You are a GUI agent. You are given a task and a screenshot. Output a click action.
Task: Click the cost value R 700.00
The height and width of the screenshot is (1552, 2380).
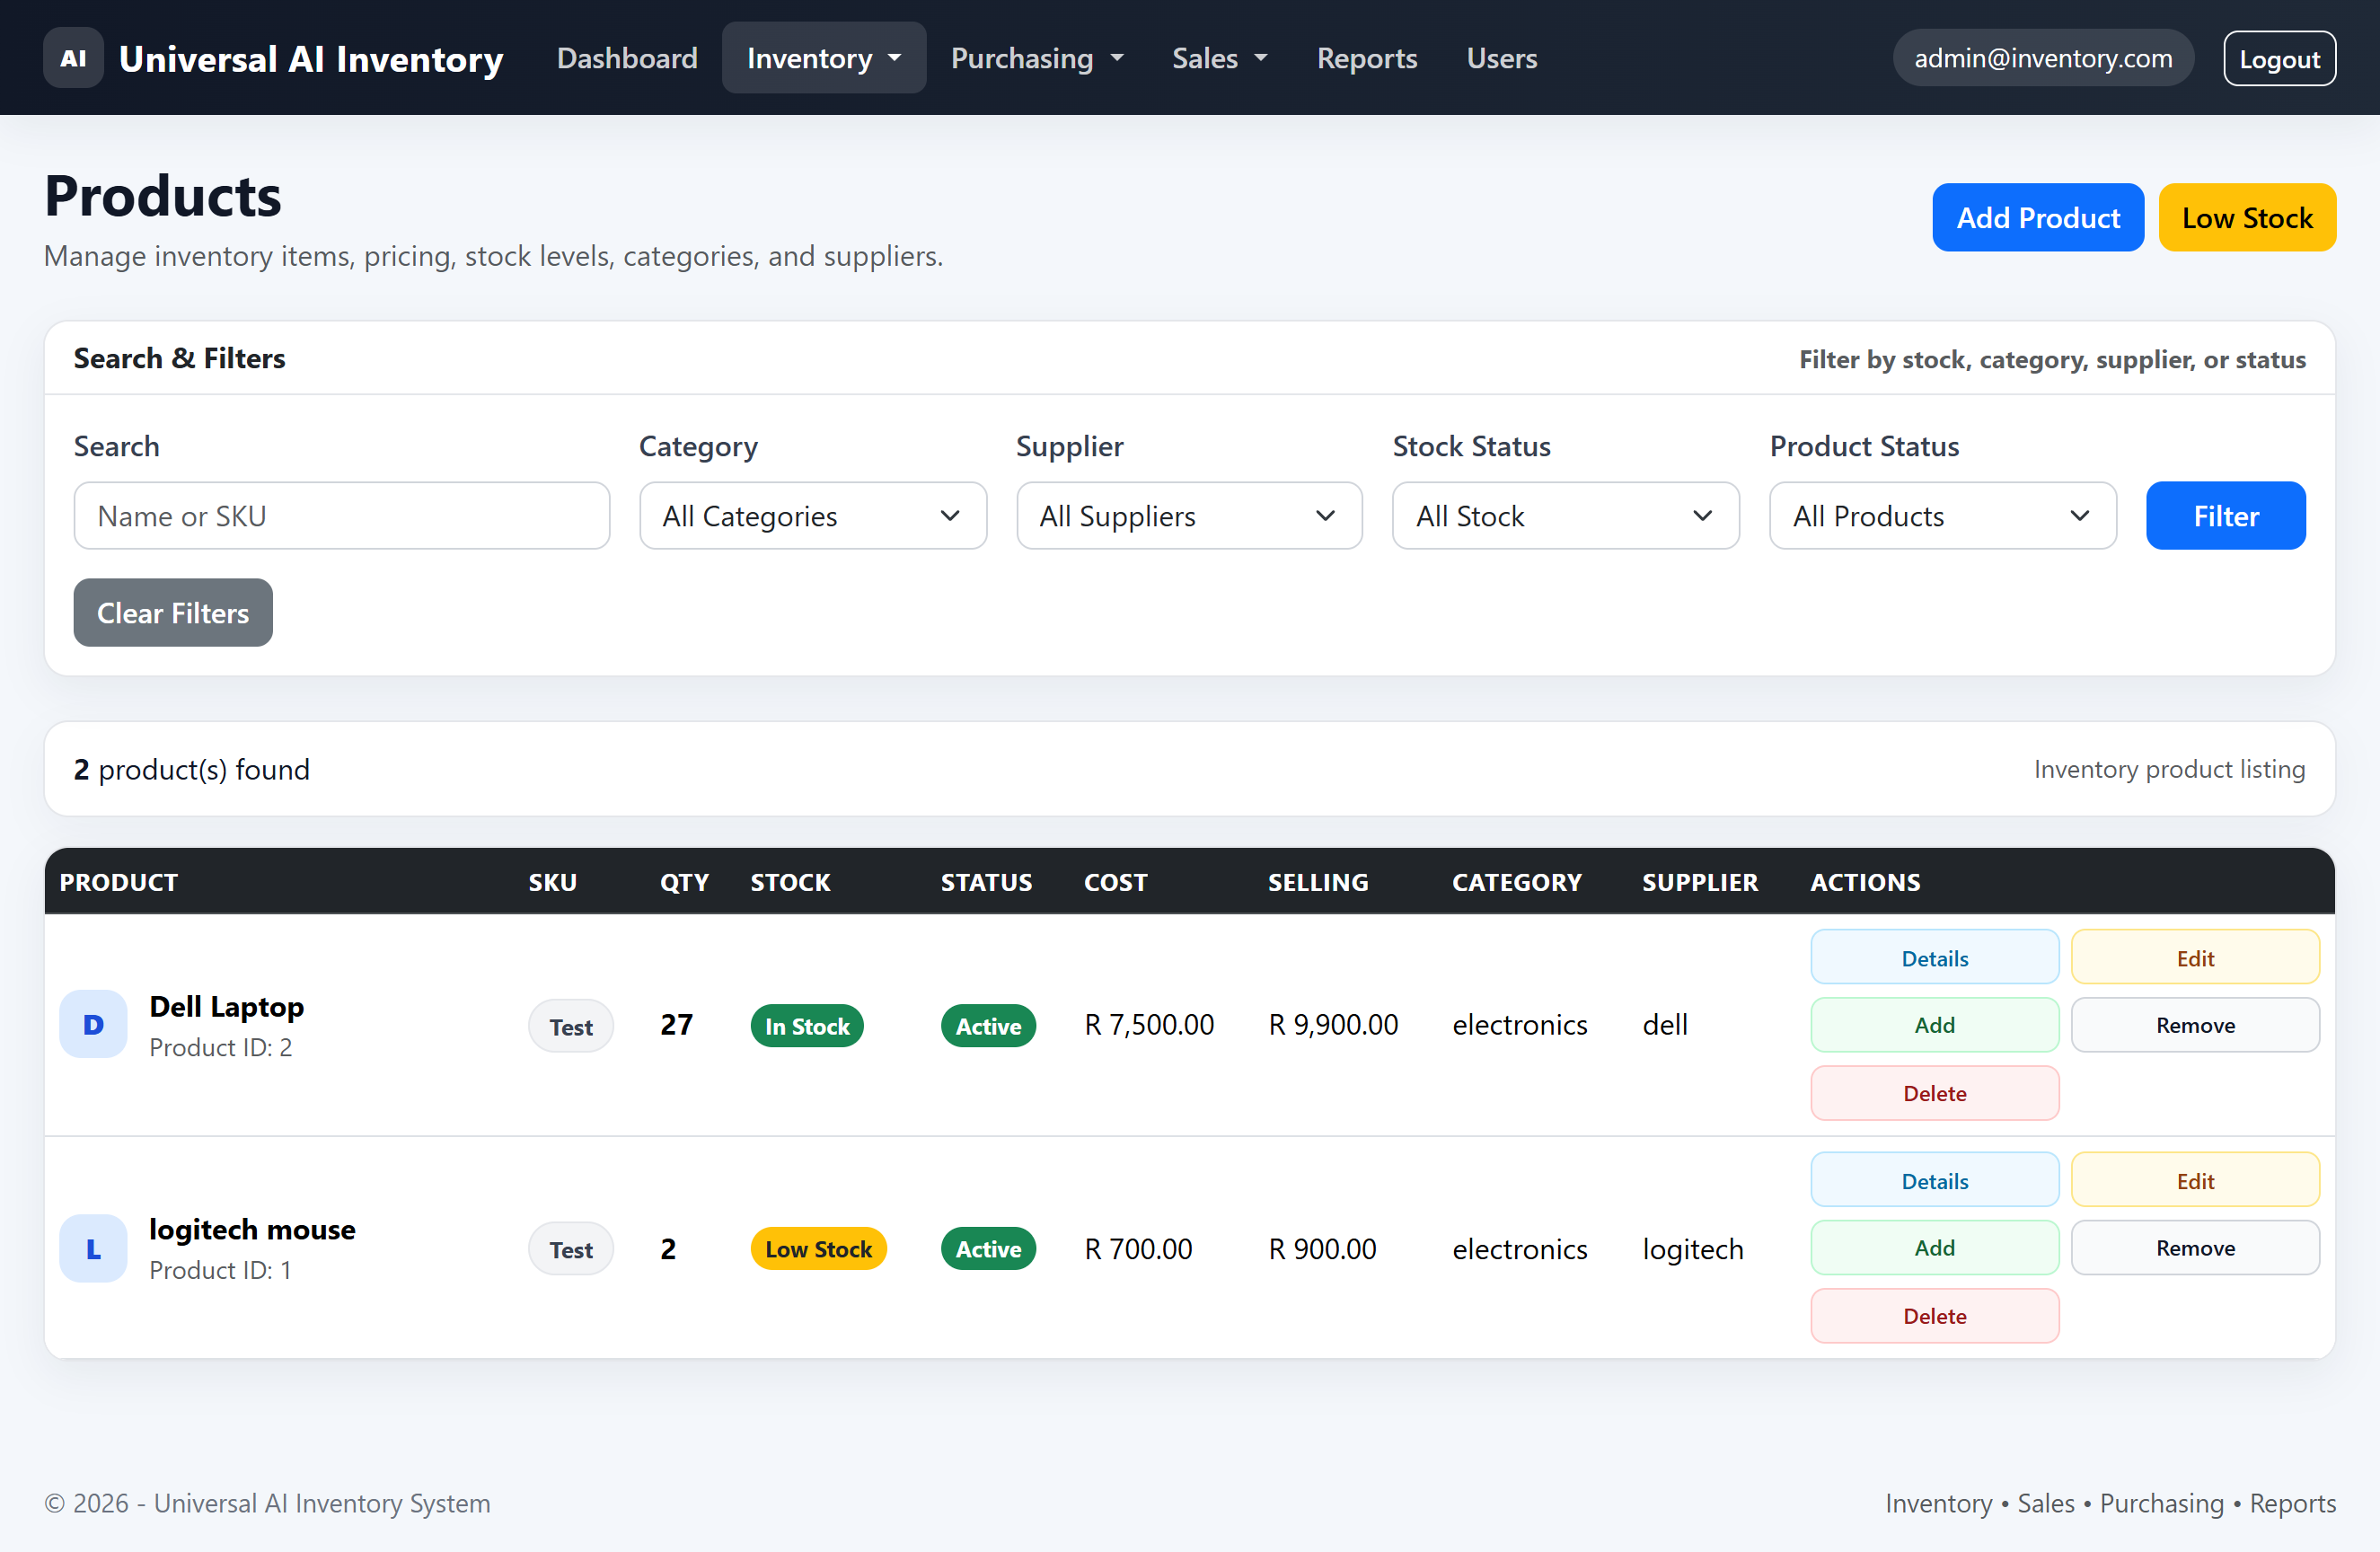1138,1248
